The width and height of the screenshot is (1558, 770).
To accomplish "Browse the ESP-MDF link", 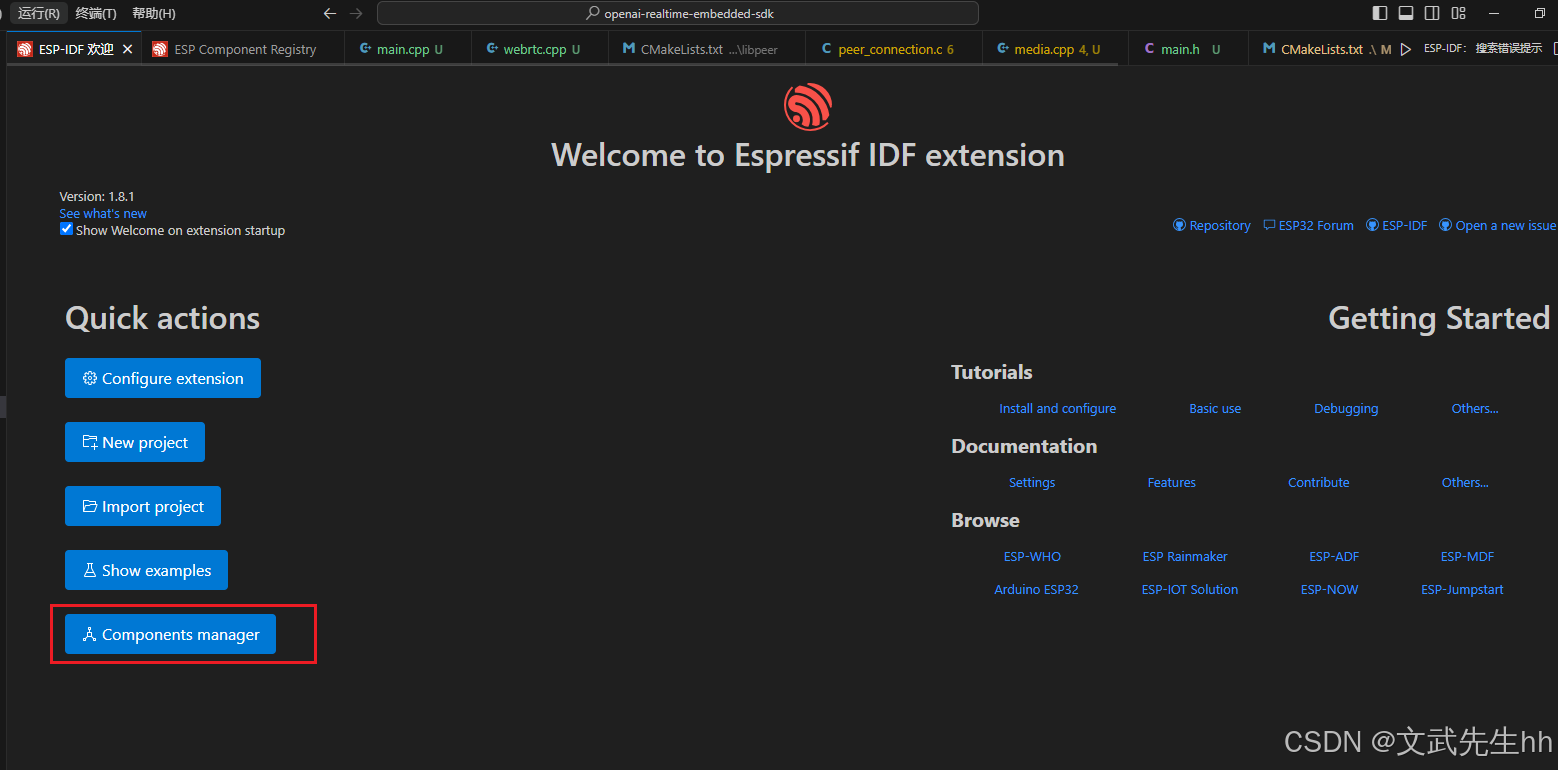I will coord(1467,556).
